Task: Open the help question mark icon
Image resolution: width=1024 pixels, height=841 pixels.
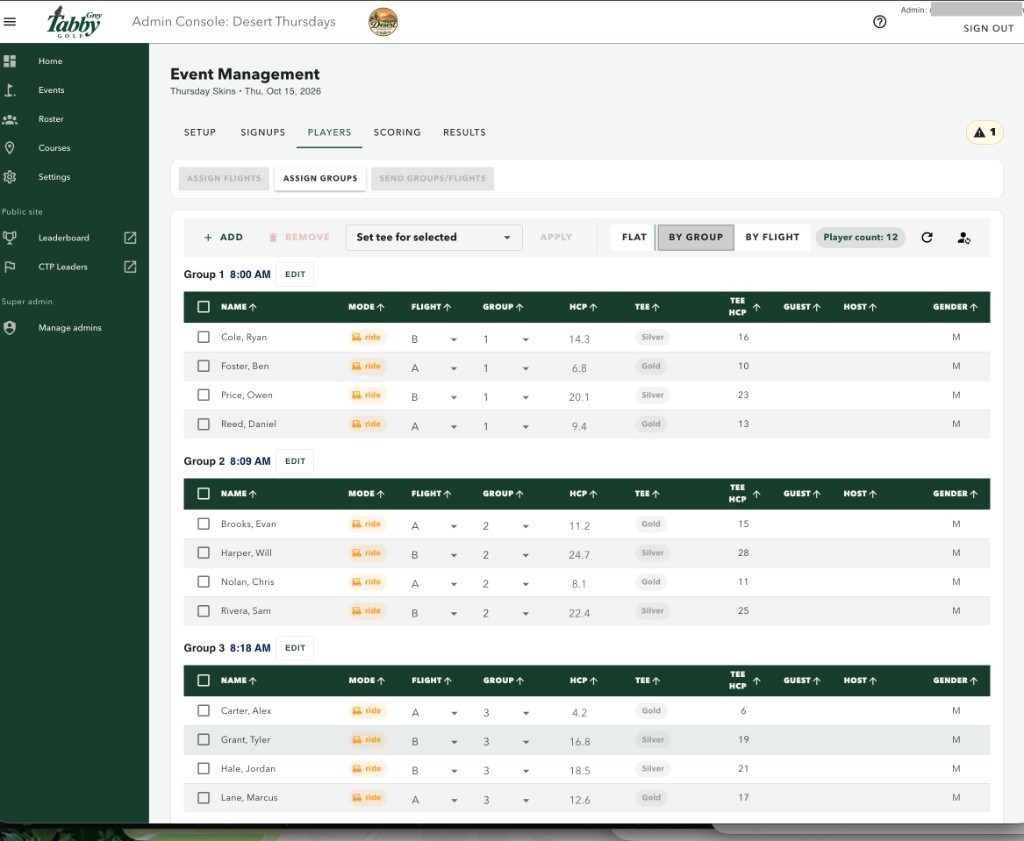Action: 880,22
